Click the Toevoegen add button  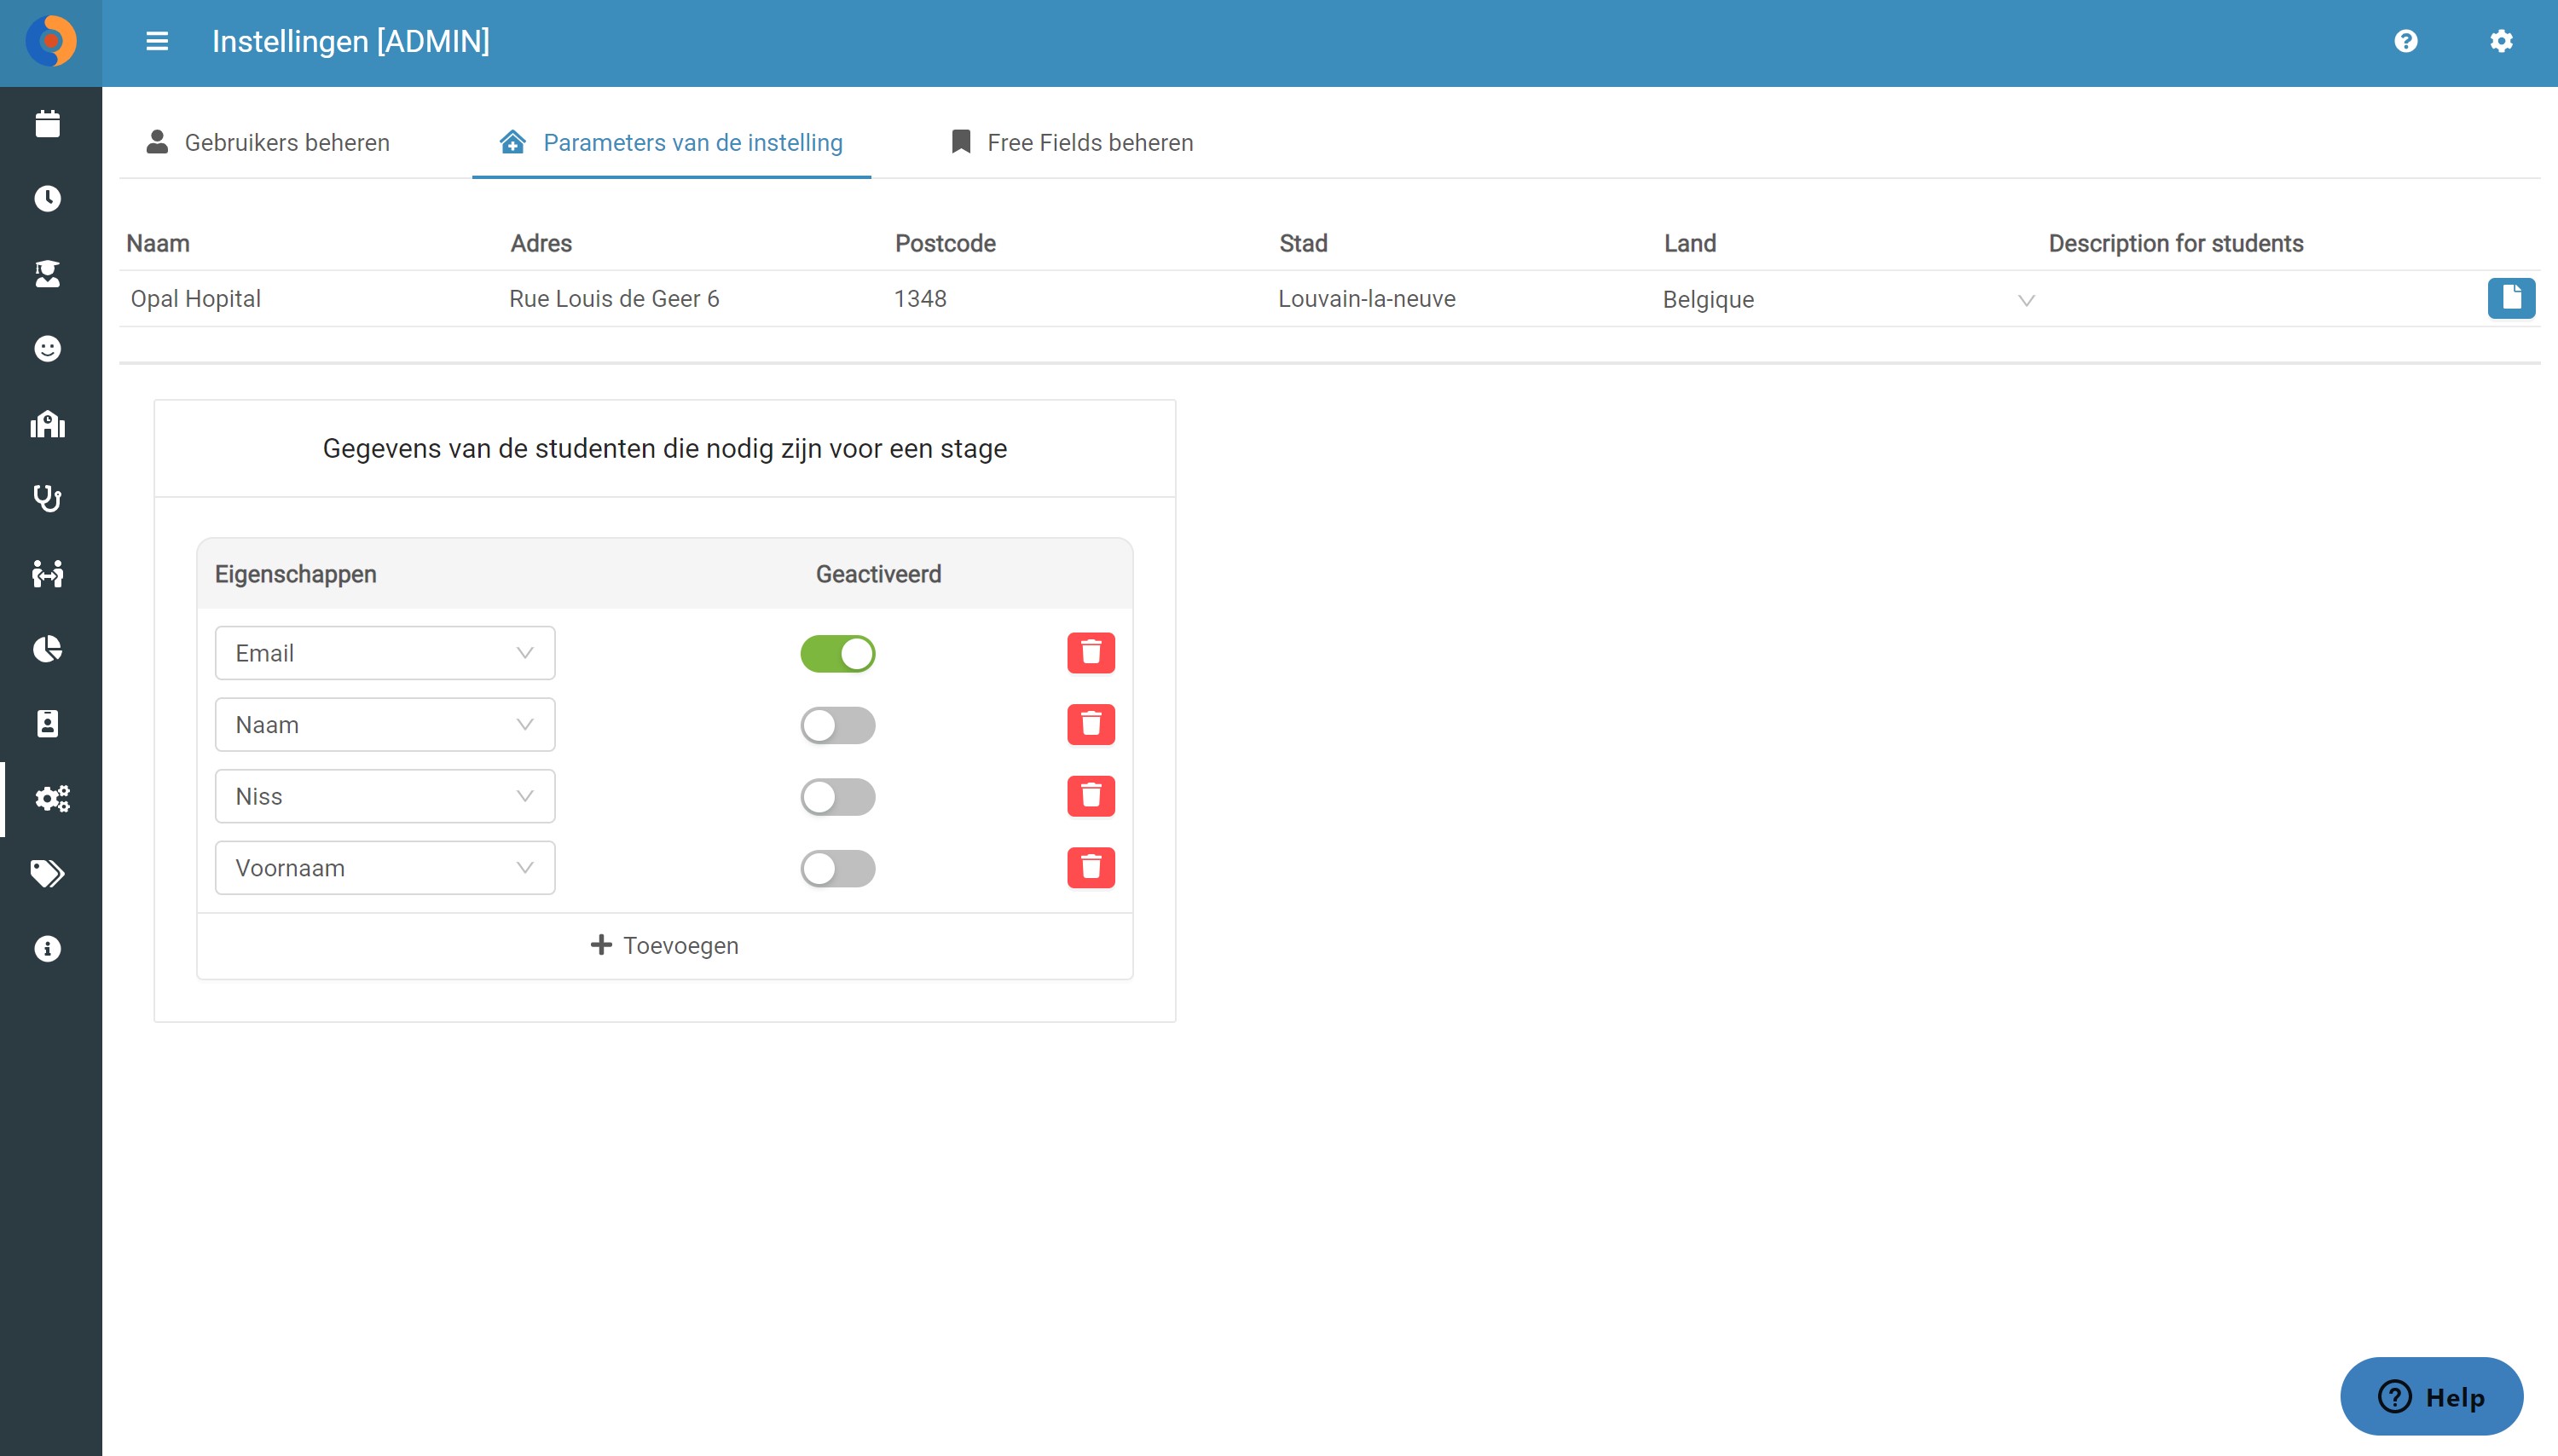[665, 946]
